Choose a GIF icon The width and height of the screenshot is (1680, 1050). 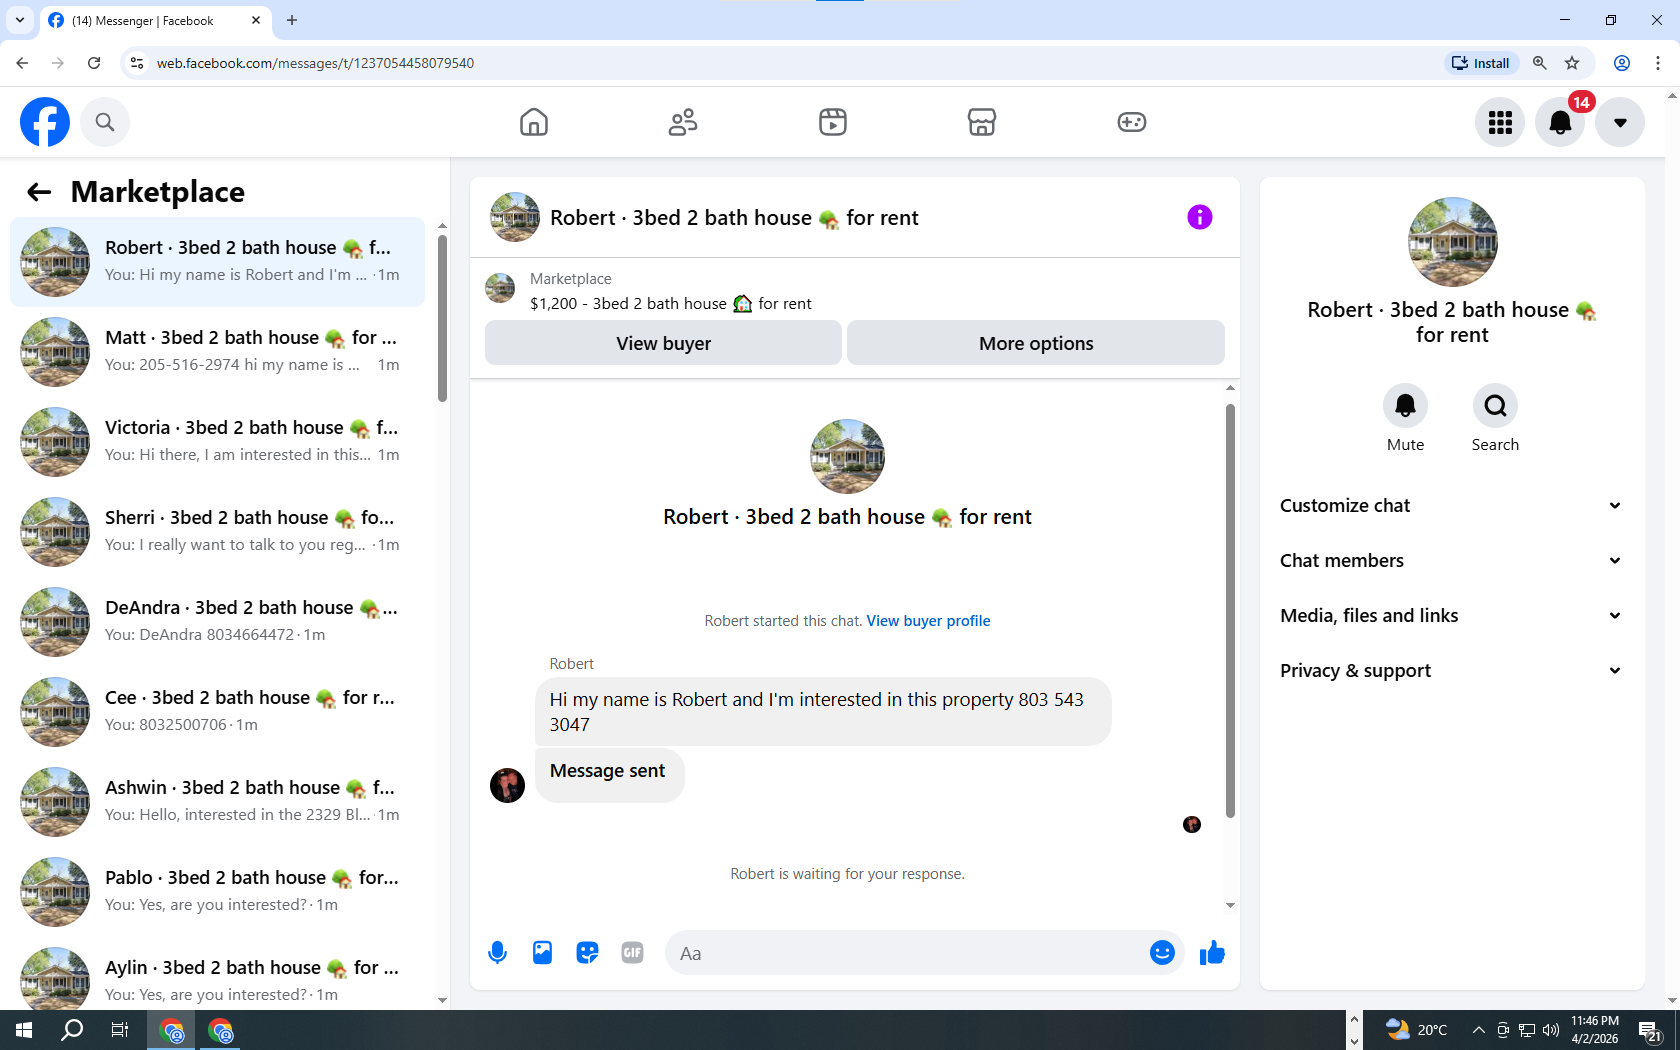(632, 953)
